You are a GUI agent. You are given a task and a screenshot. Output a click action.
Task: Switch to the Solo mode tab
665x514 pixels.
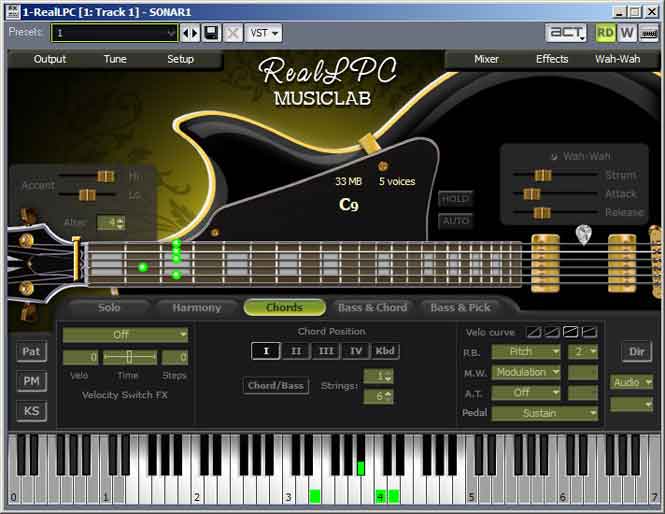109,307
